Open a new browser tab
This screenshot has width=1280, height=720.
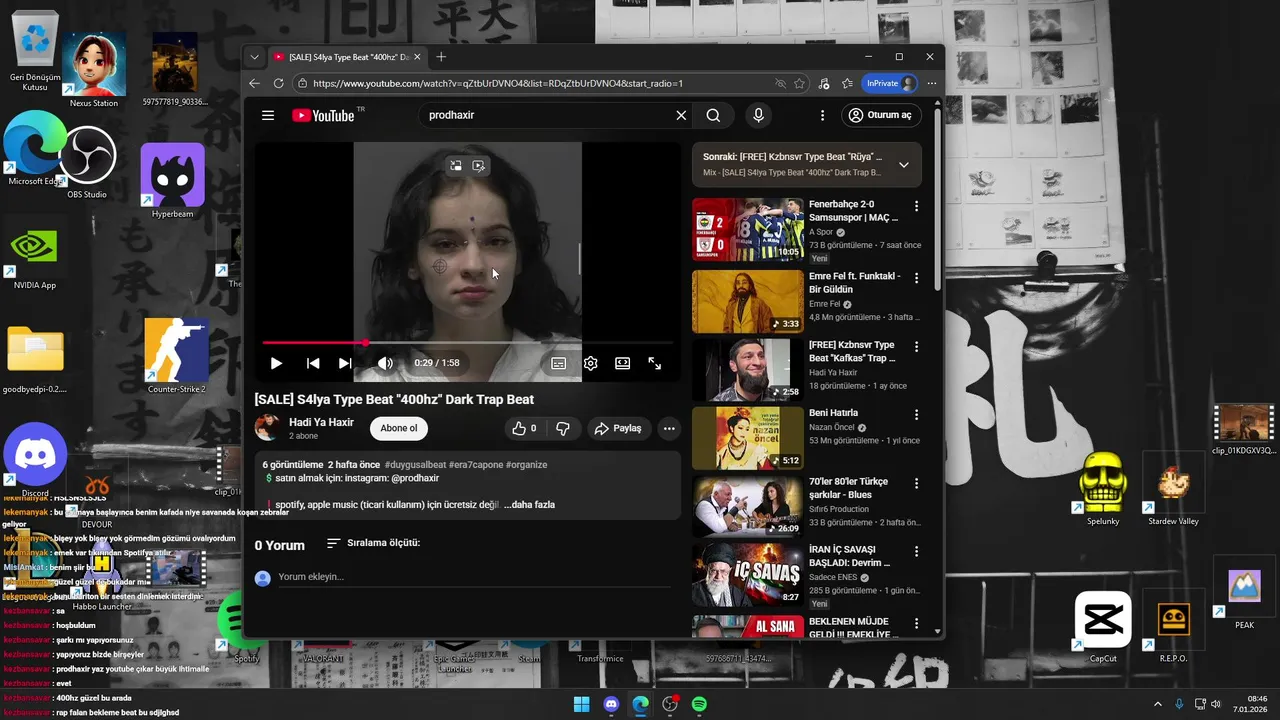(441, 57)
